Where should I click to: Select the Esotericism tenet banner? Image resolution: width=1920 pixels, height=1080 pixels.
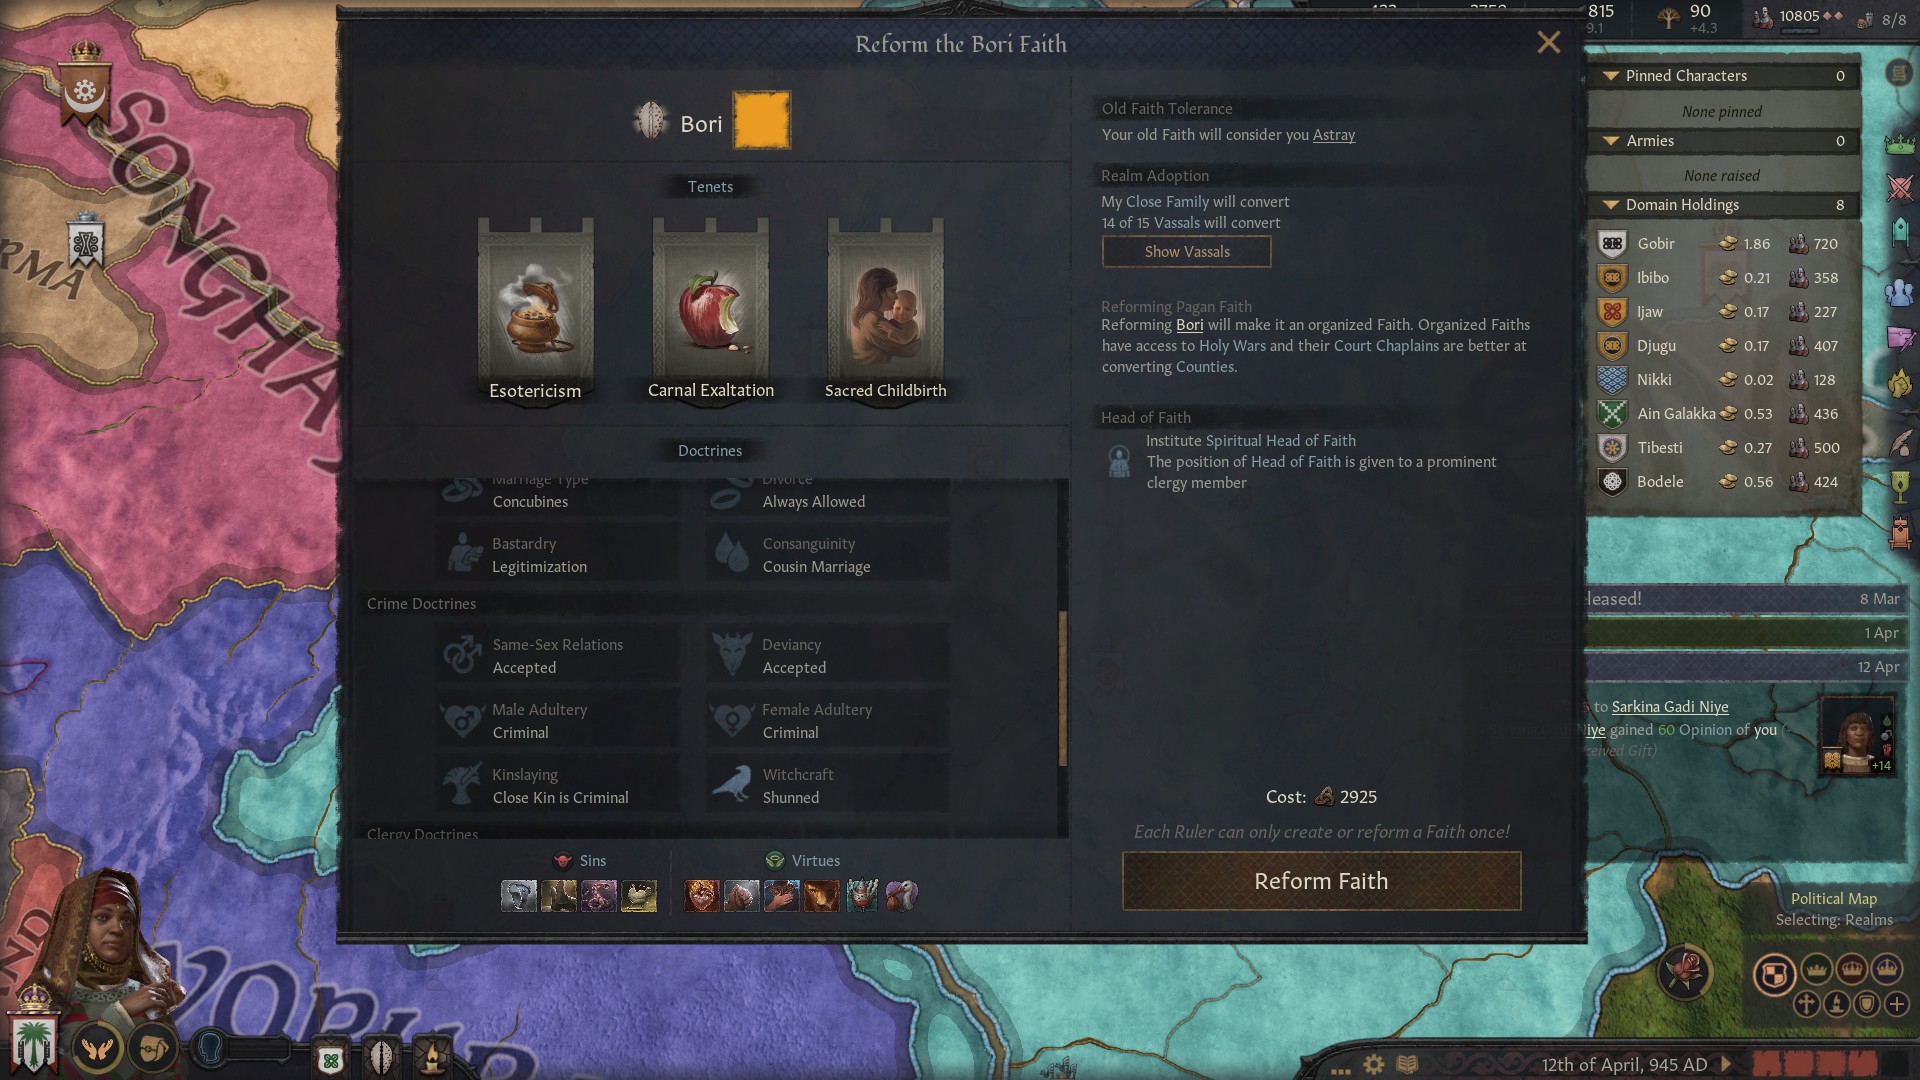tap(535, 310)
